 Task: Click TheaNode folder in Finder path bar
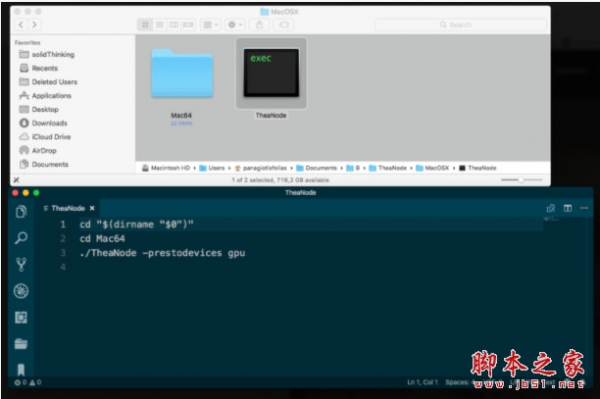click(x=388, y=168)
